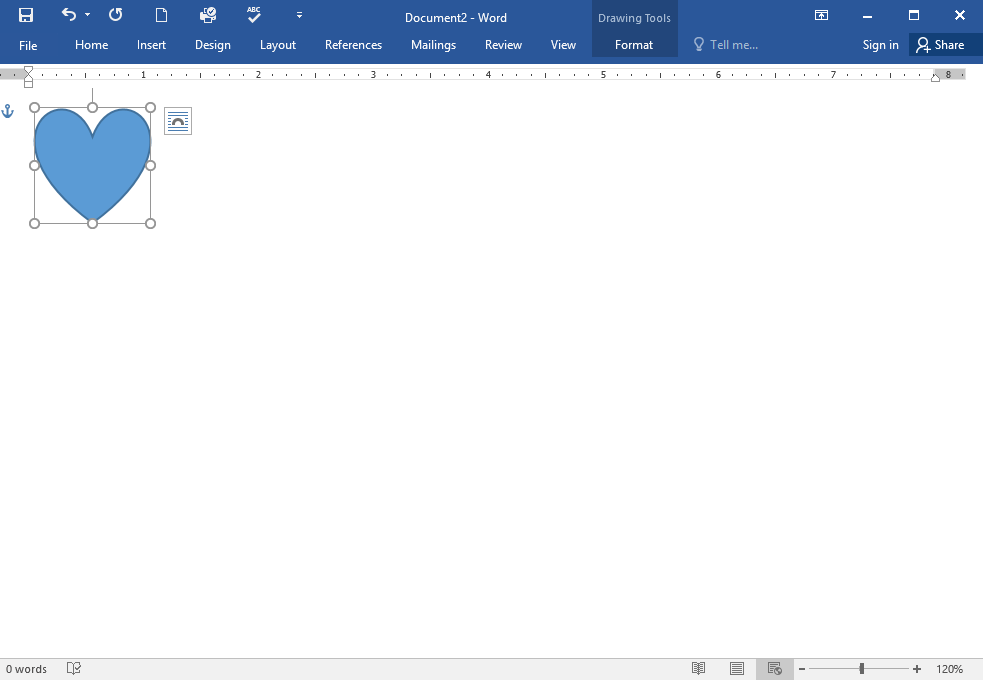Open the References ribbon tab
This screenshot has height=680, width=983.
click(353, 44)
